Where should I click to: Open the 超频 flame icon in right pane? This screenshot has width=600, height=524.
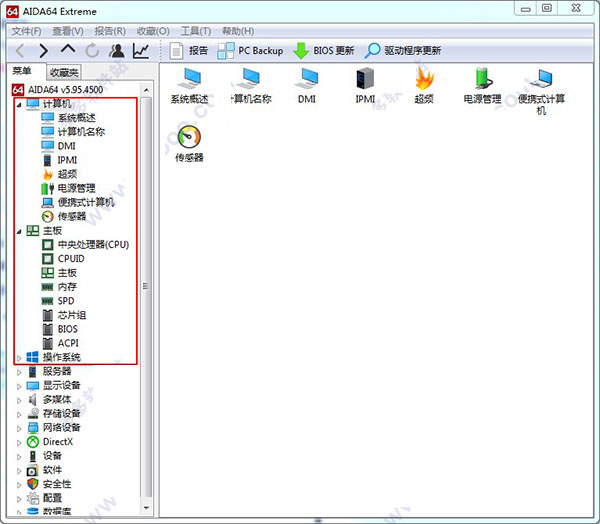tap(424, 86)
